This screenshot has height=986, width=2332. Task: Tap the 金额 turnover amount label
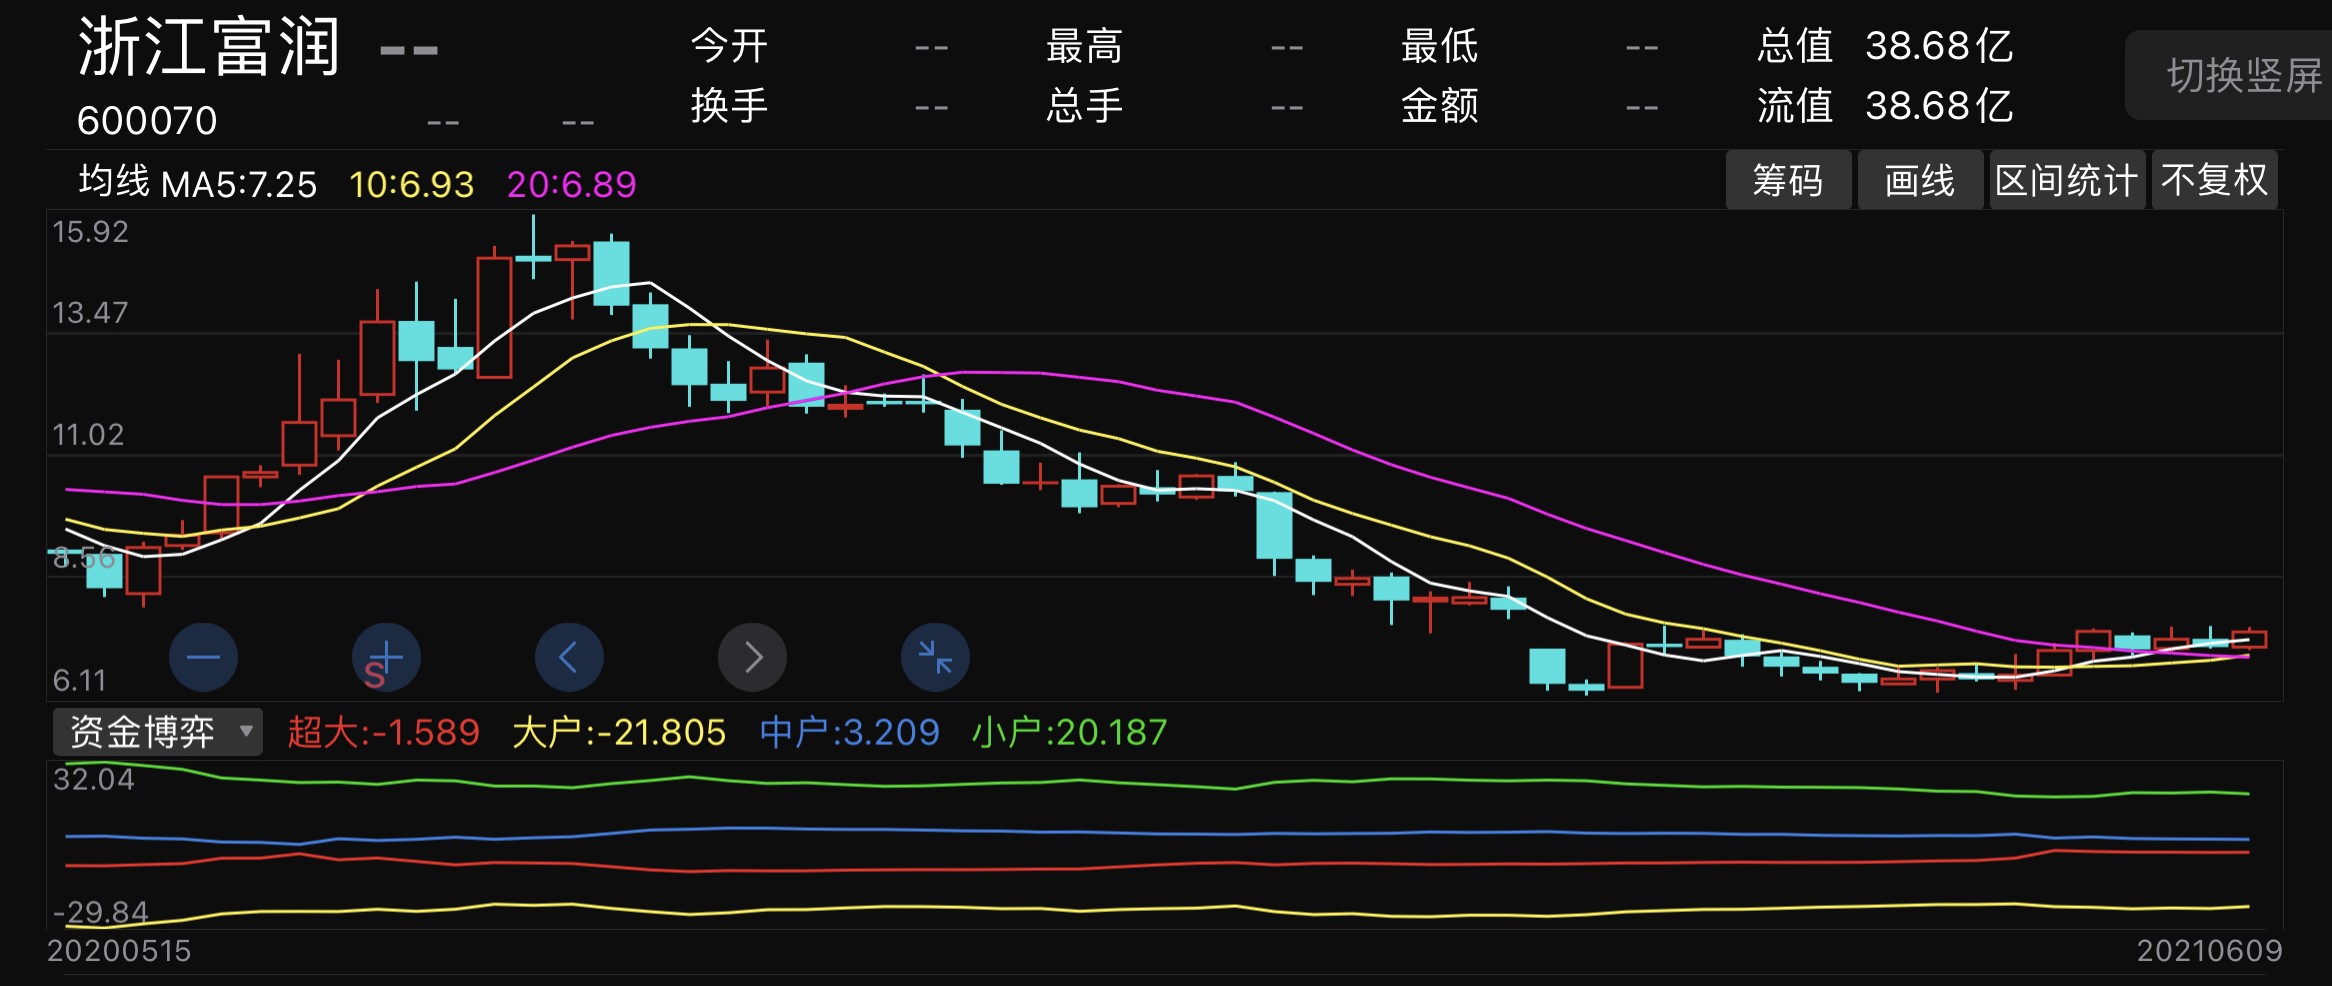point(1439,106)
